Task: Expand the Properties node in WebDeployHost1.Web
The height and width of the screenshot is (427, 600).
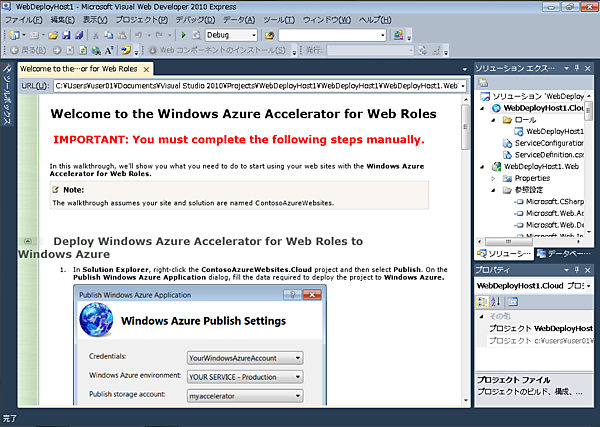Action: tap(494, 178)
